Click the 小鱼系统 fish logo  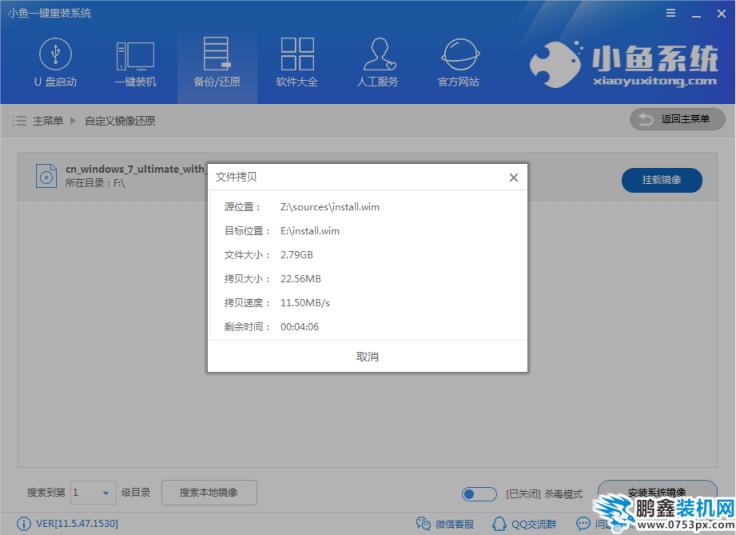pyautogui.click(x=555, y=64)
